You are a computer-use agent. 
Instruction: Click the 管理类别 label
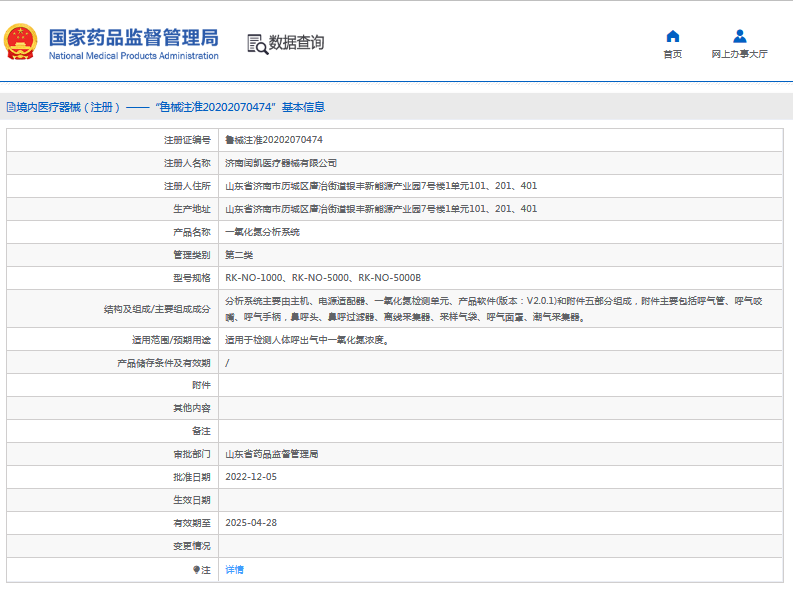pyautogui.click(x=192, y=255)
